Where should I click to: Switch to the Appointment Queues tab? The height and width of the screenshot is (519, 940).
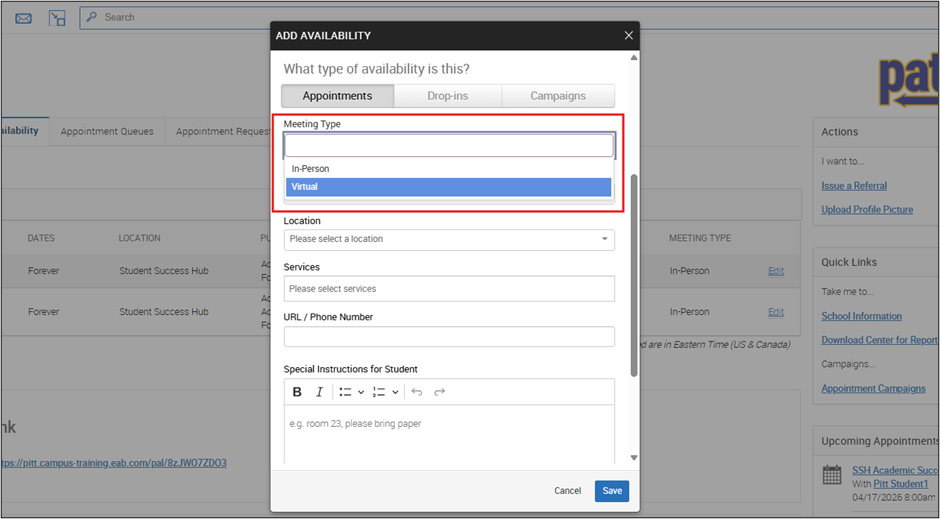(x=107, y=131)
